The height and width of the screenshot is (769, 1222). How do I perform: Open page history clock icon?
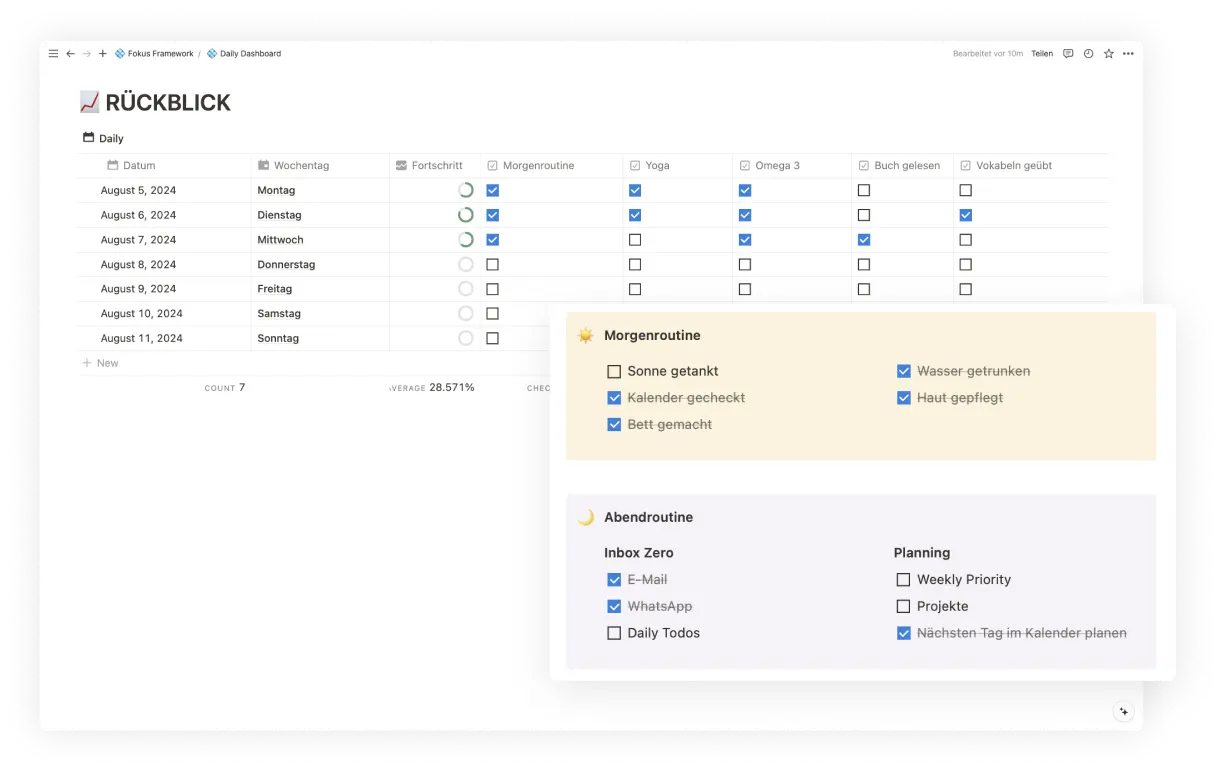point(1088,54)
